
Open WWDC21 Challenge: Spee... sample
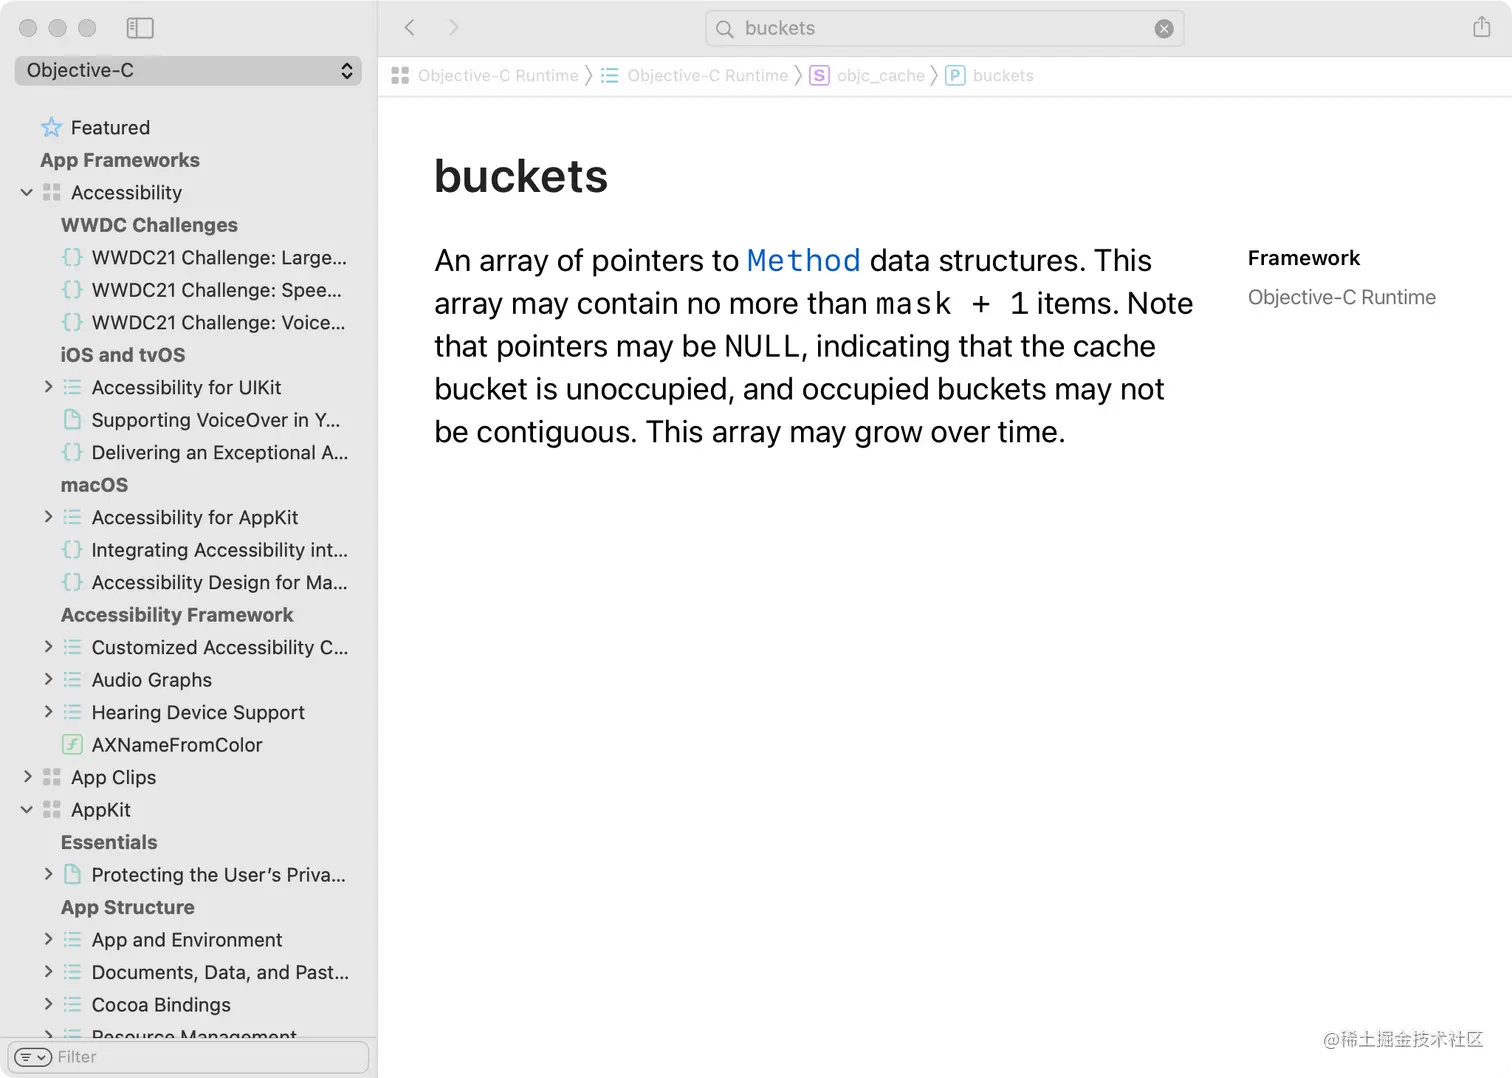pyautogui.click(x=216, y=290)
